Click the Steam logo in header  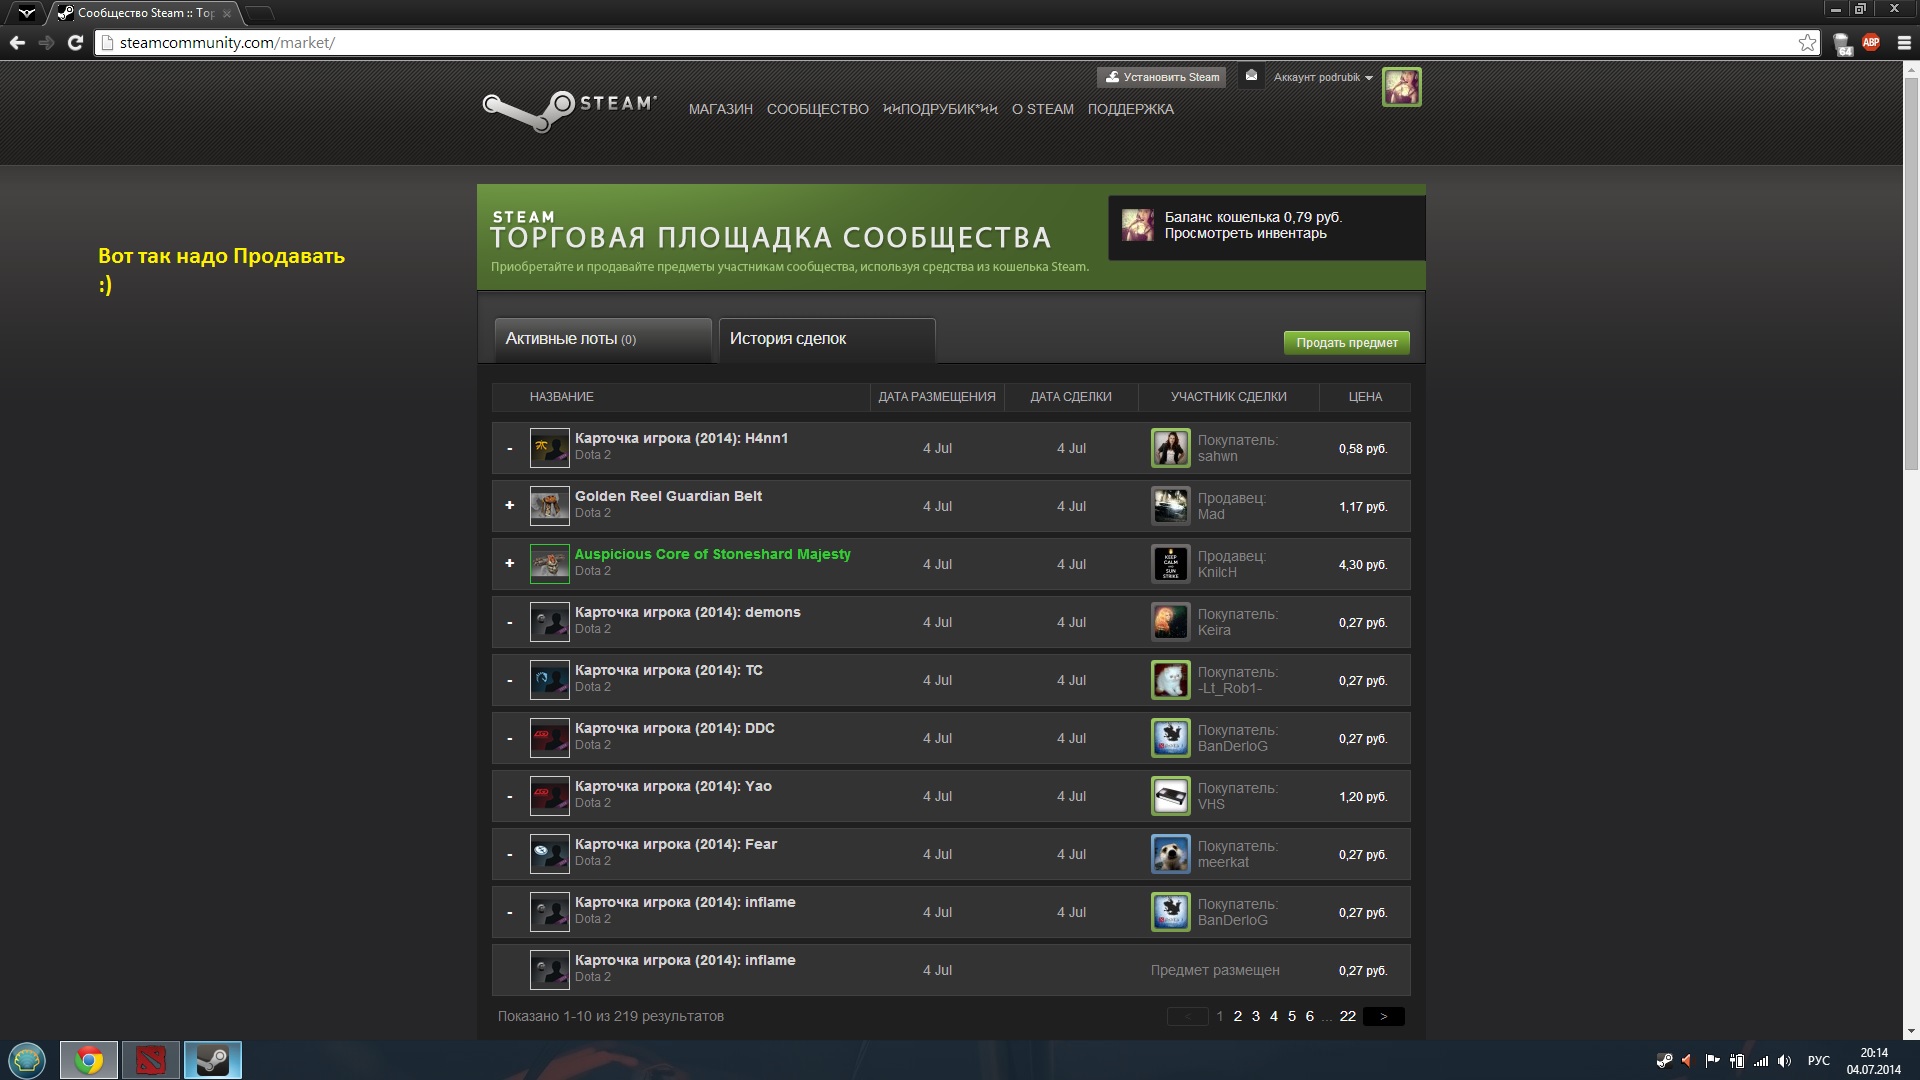[569, 110]
